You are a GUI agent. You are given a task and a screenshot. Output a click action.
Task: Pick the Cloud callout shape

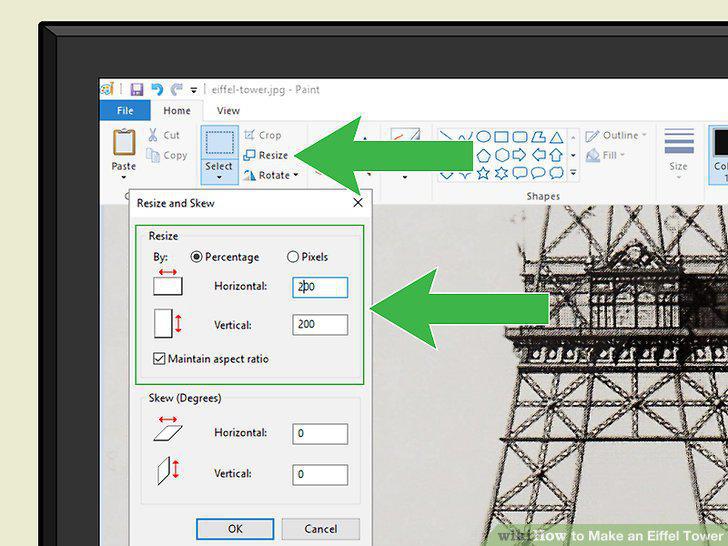[556, 173]
